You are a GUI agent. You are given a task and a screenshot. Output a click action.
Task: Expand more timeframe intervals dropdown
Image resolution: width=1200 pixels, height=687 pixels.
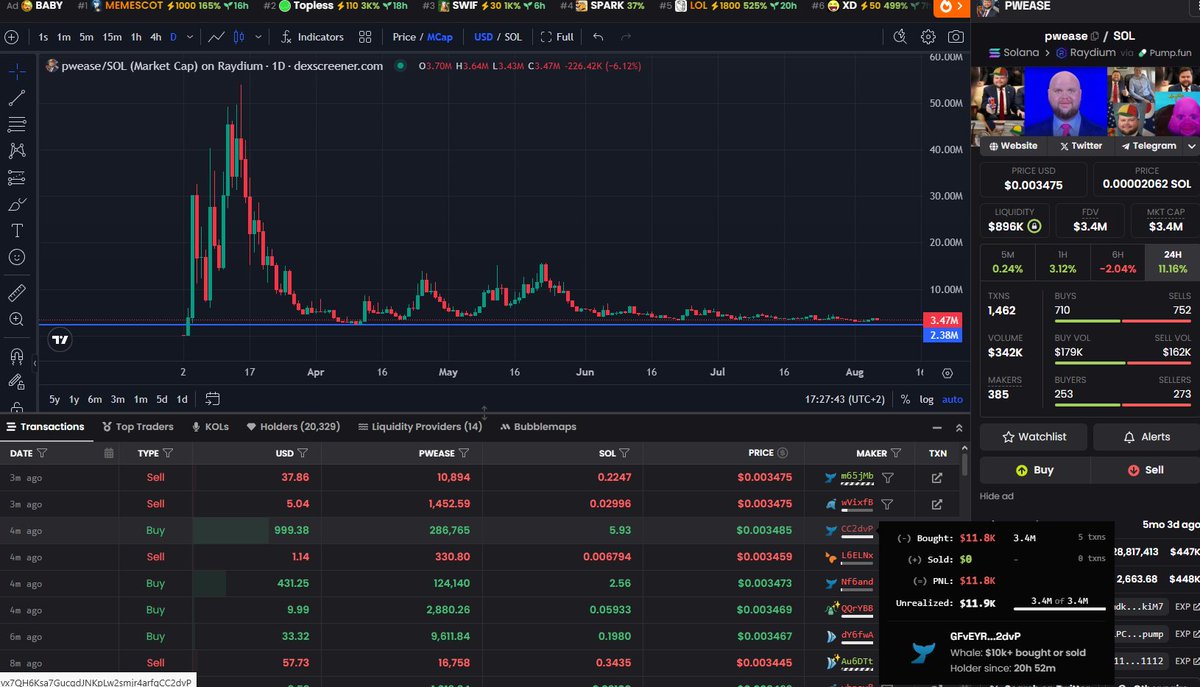click(x=190, y=37)
